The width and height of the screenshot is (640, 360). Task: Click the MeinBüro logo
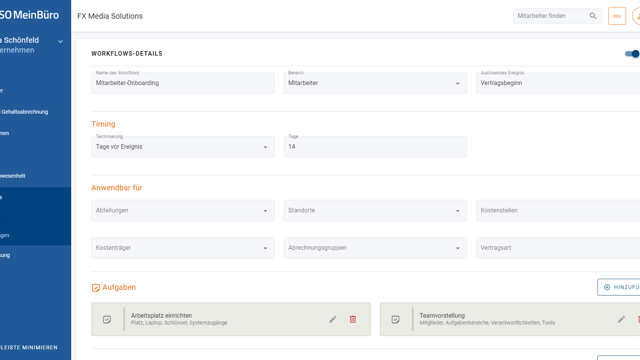29,15
